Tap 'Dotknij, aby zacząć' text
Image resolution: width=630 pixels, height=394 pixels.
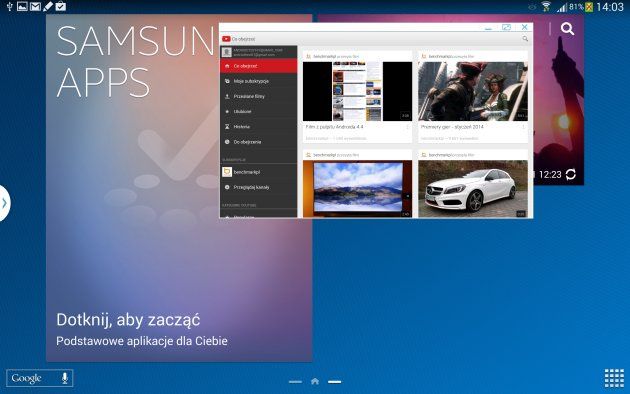(x=128, y=320)
